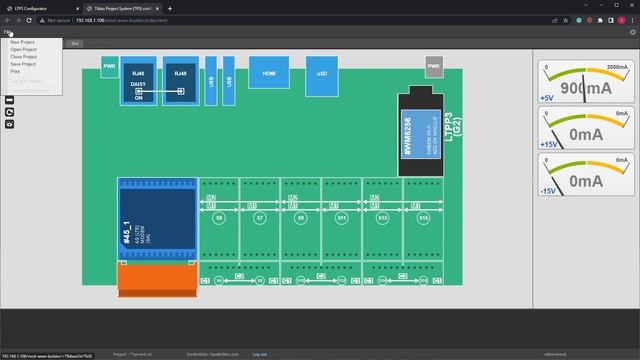Click the minus tool icon in left sidebar
Viewport: 640px width, 360px height.
tap(9, 100)
